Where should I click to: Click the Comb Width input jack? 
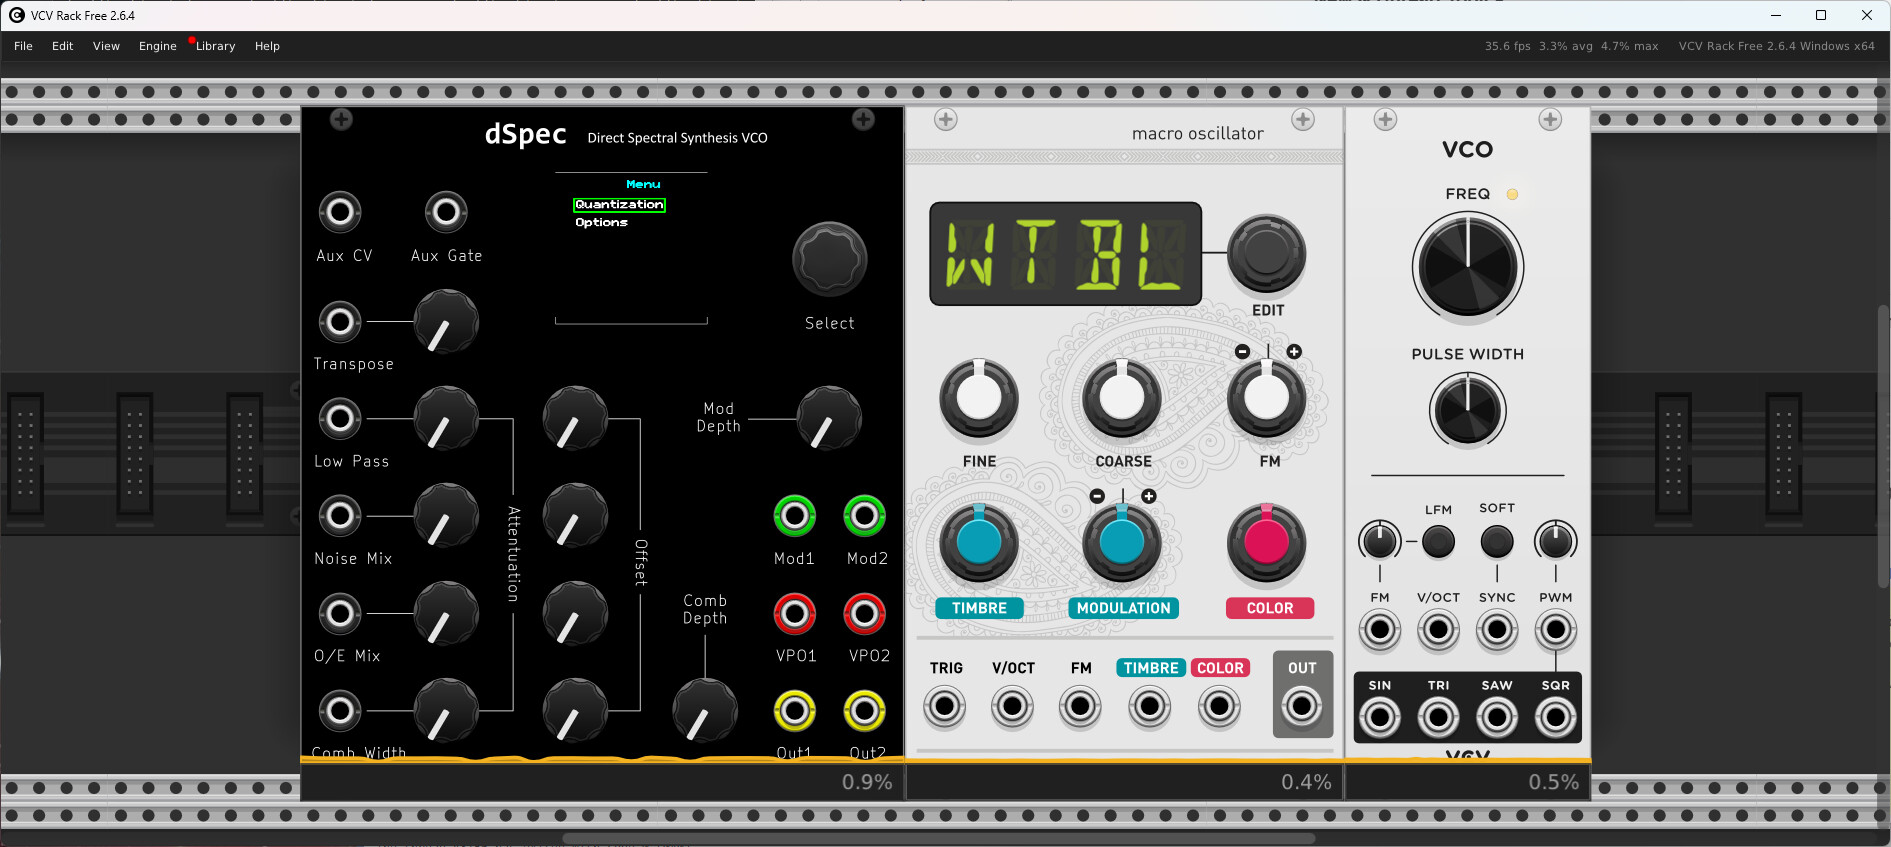click(x=340, y=711)
